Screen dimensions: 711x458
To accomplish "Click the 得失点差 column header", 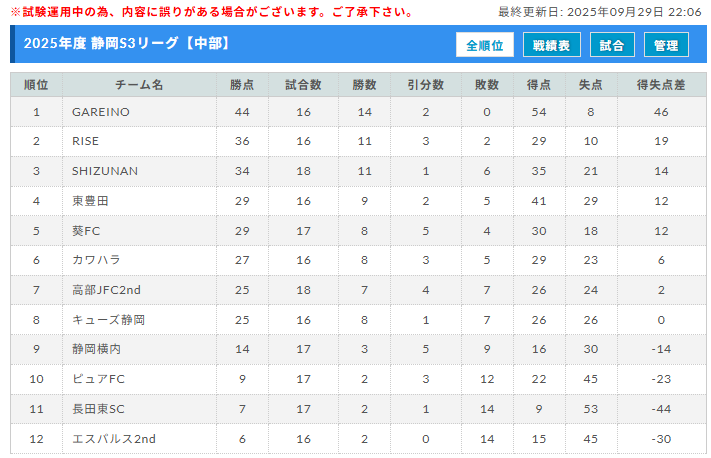I will pos(660,85).
